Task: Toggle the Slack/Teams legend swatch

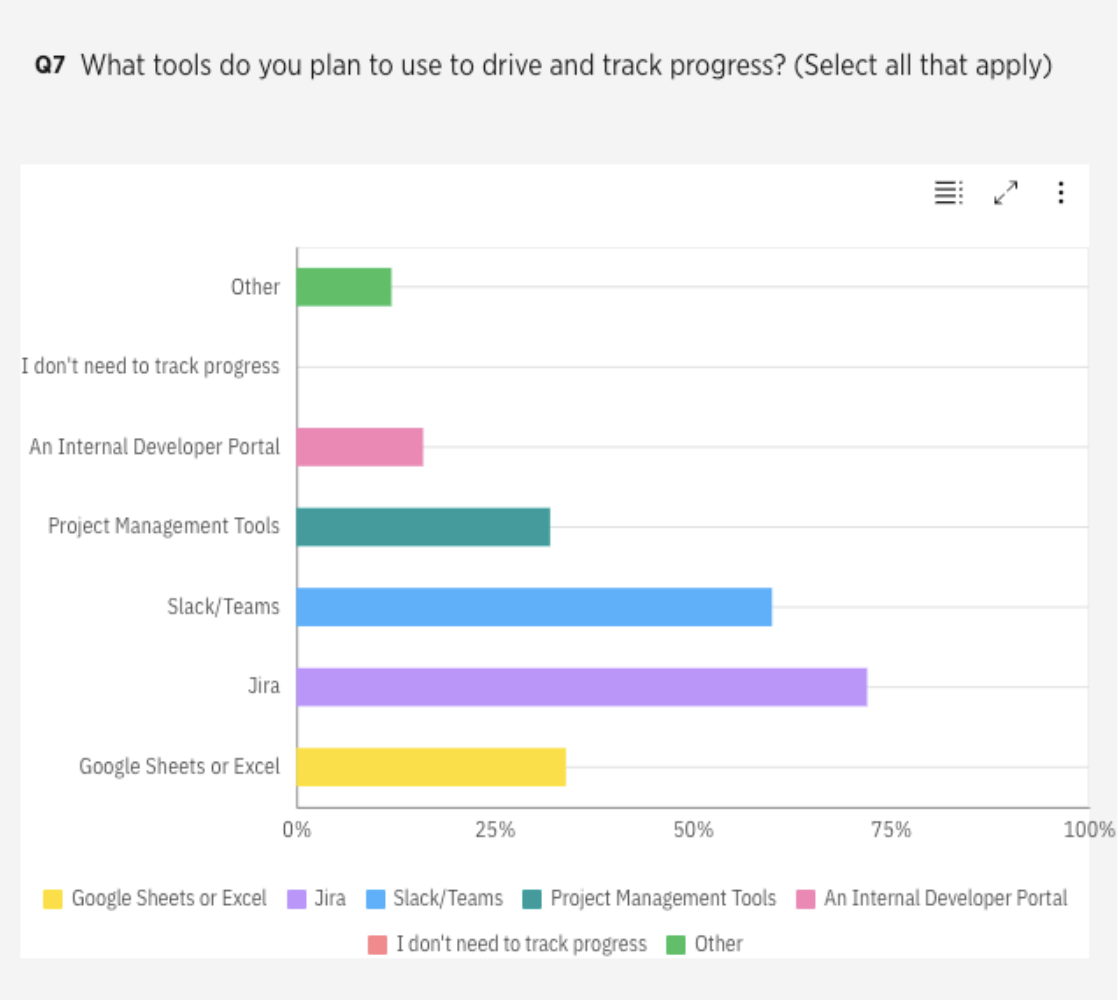Action: tap(376, 899)
